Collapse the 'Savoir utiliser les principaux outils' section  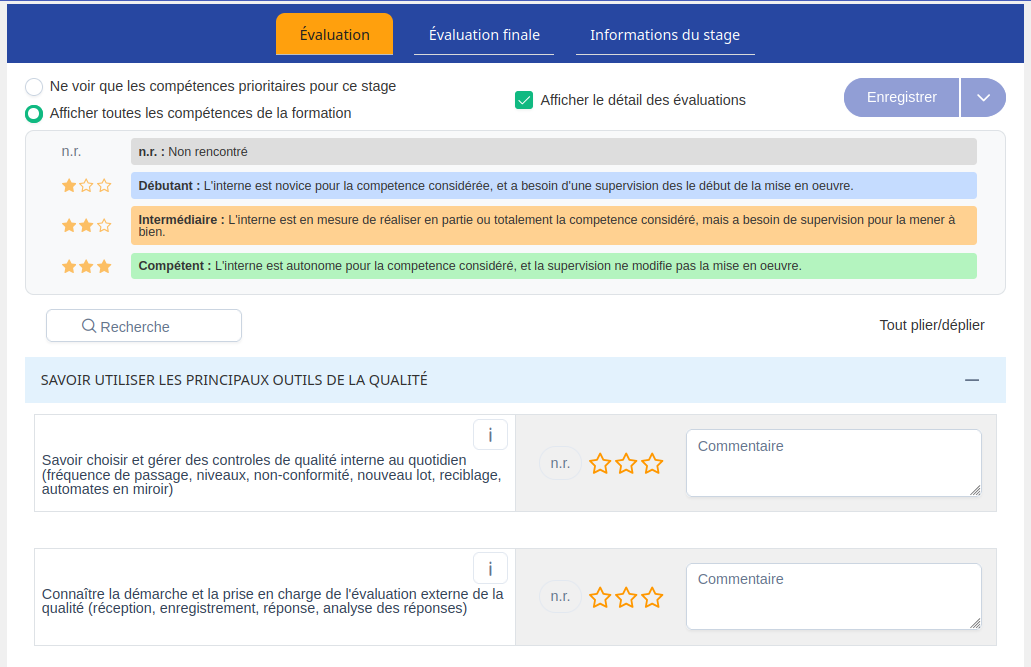click(x=970, y=380)
